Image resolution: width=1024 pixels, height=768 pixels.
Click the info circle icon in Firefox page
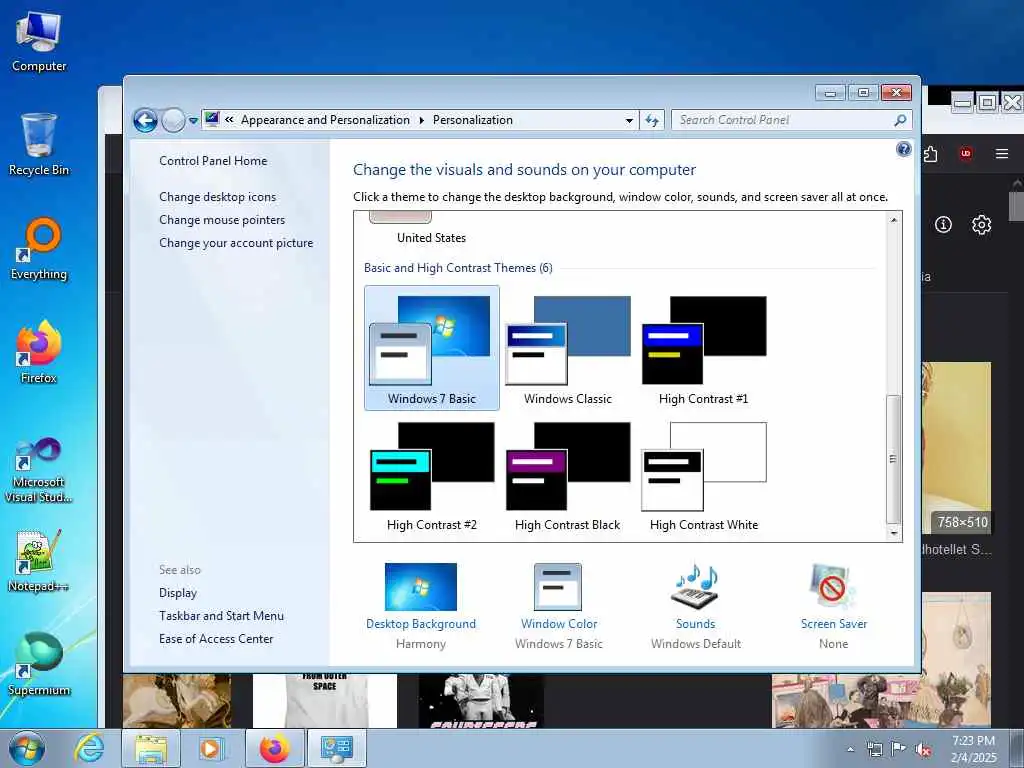943,225
